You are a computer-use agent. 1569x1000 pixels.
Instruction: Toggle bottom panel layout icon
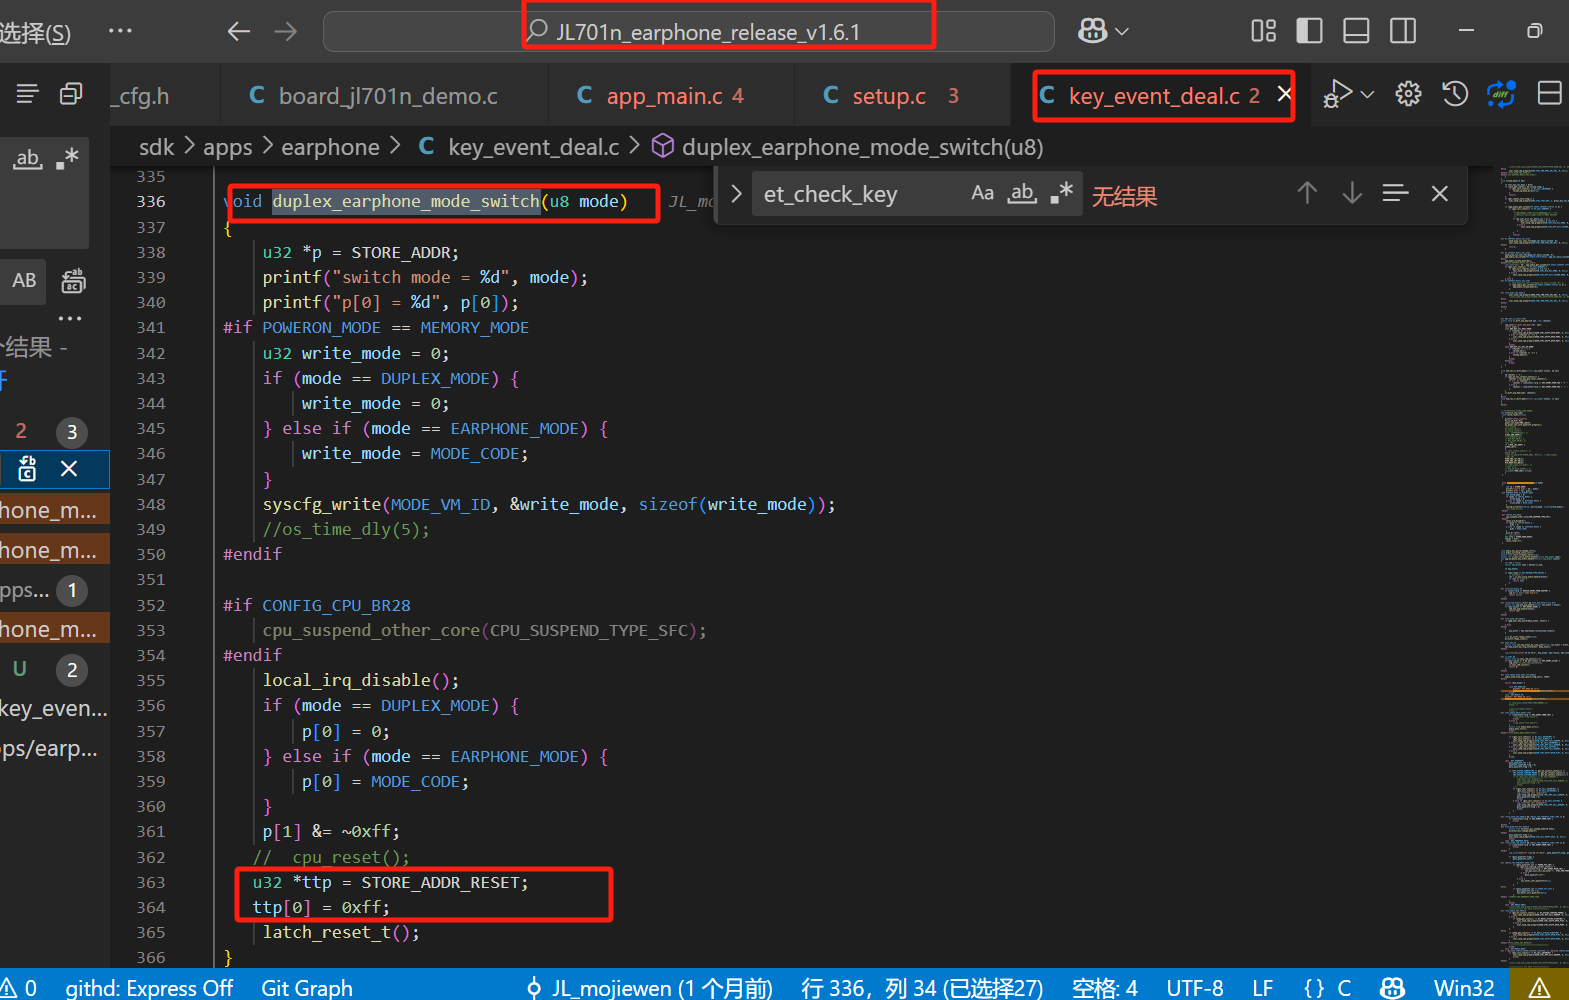[1356, 31]
